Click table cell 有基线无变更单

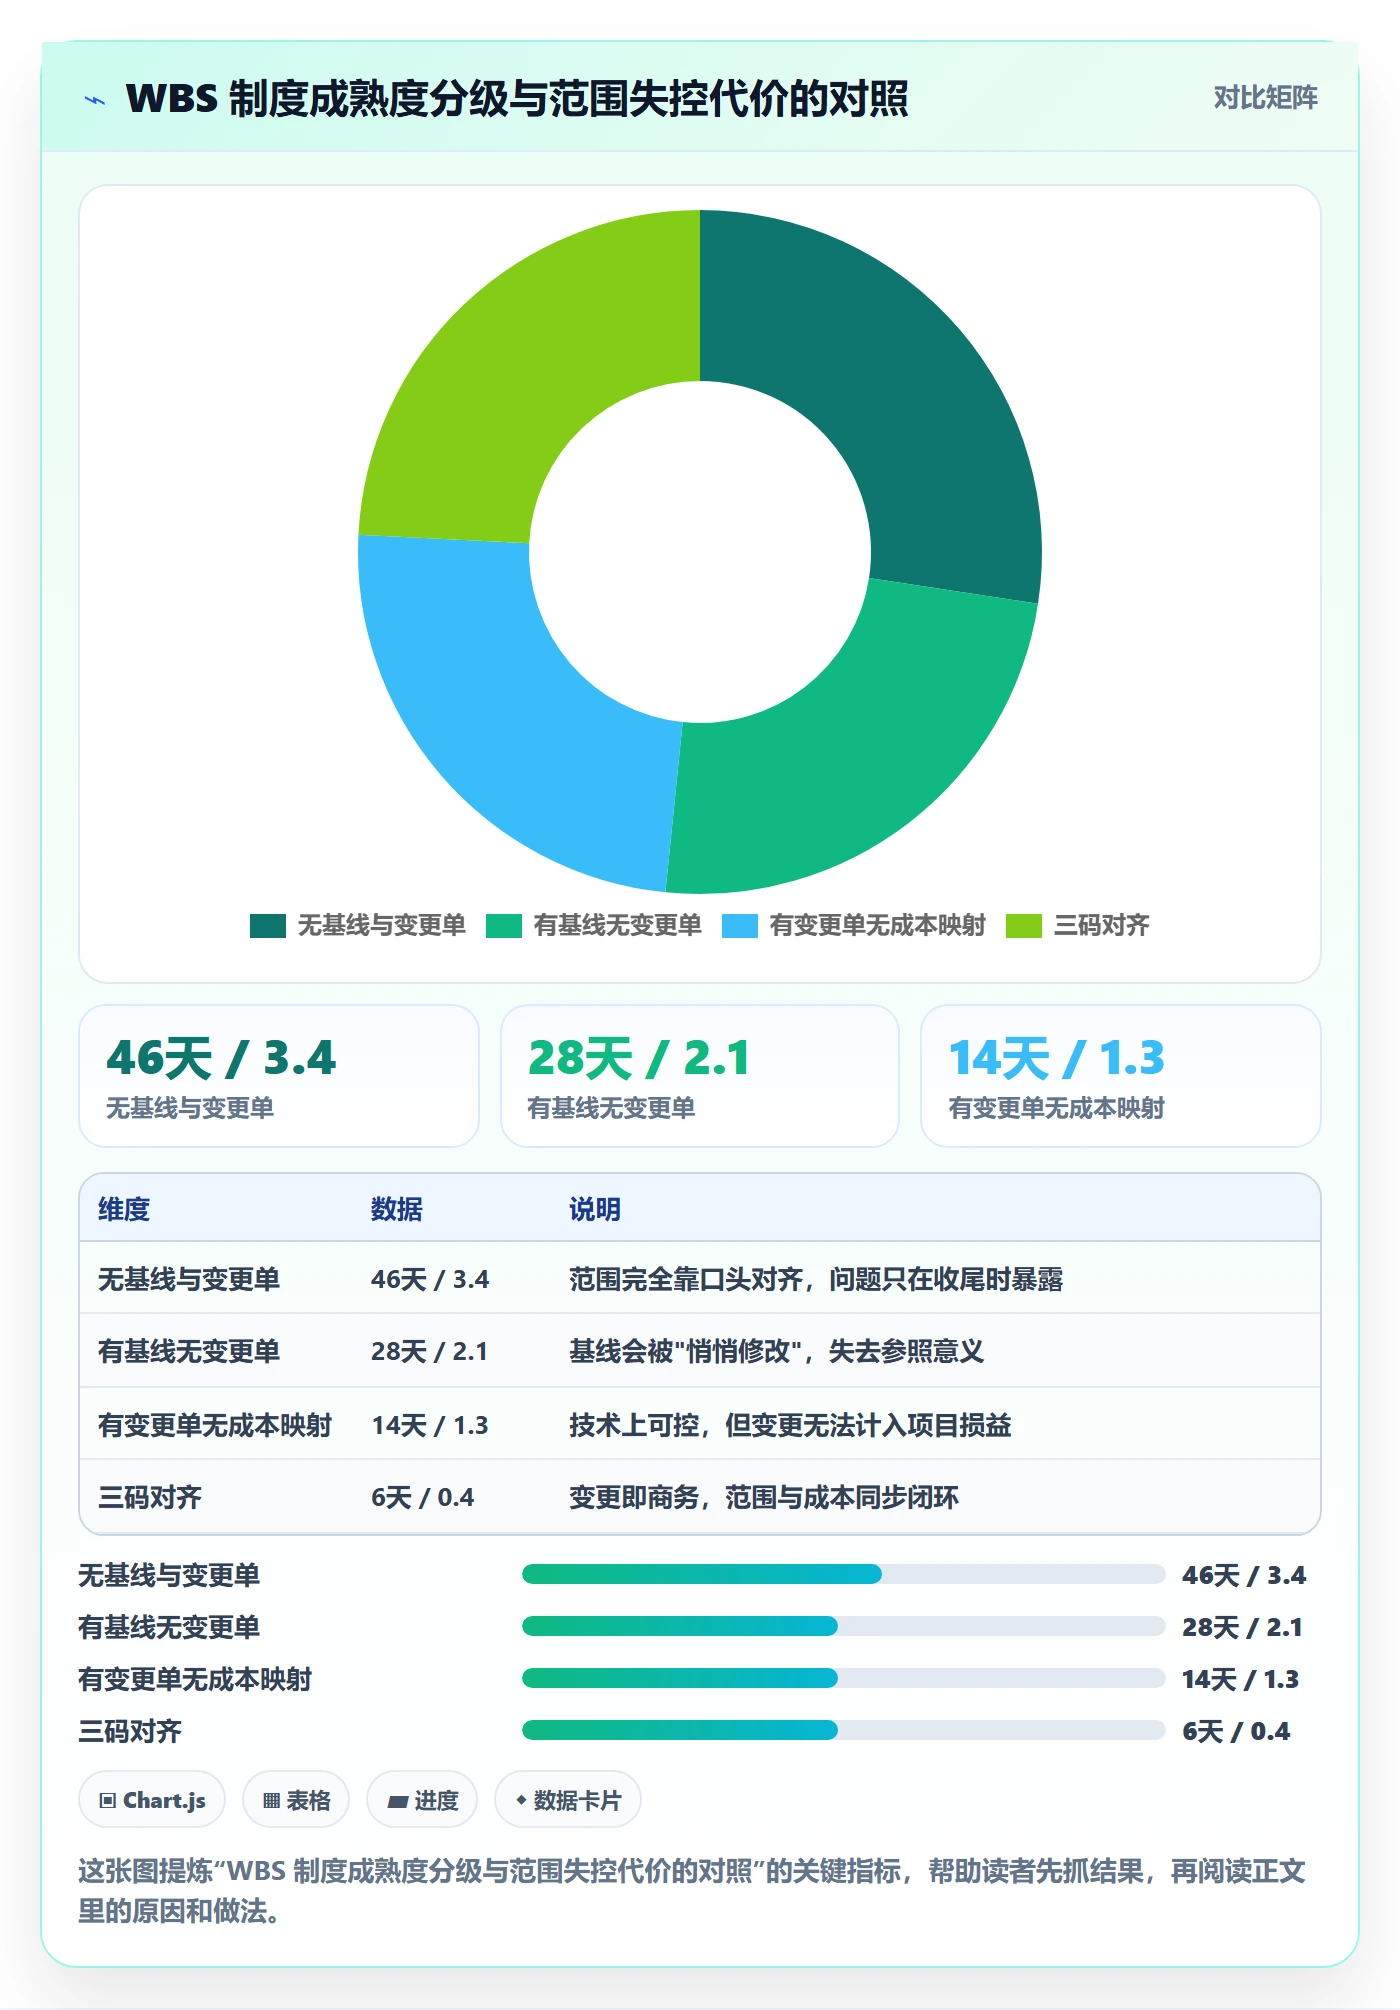[x=189, y=1351]
